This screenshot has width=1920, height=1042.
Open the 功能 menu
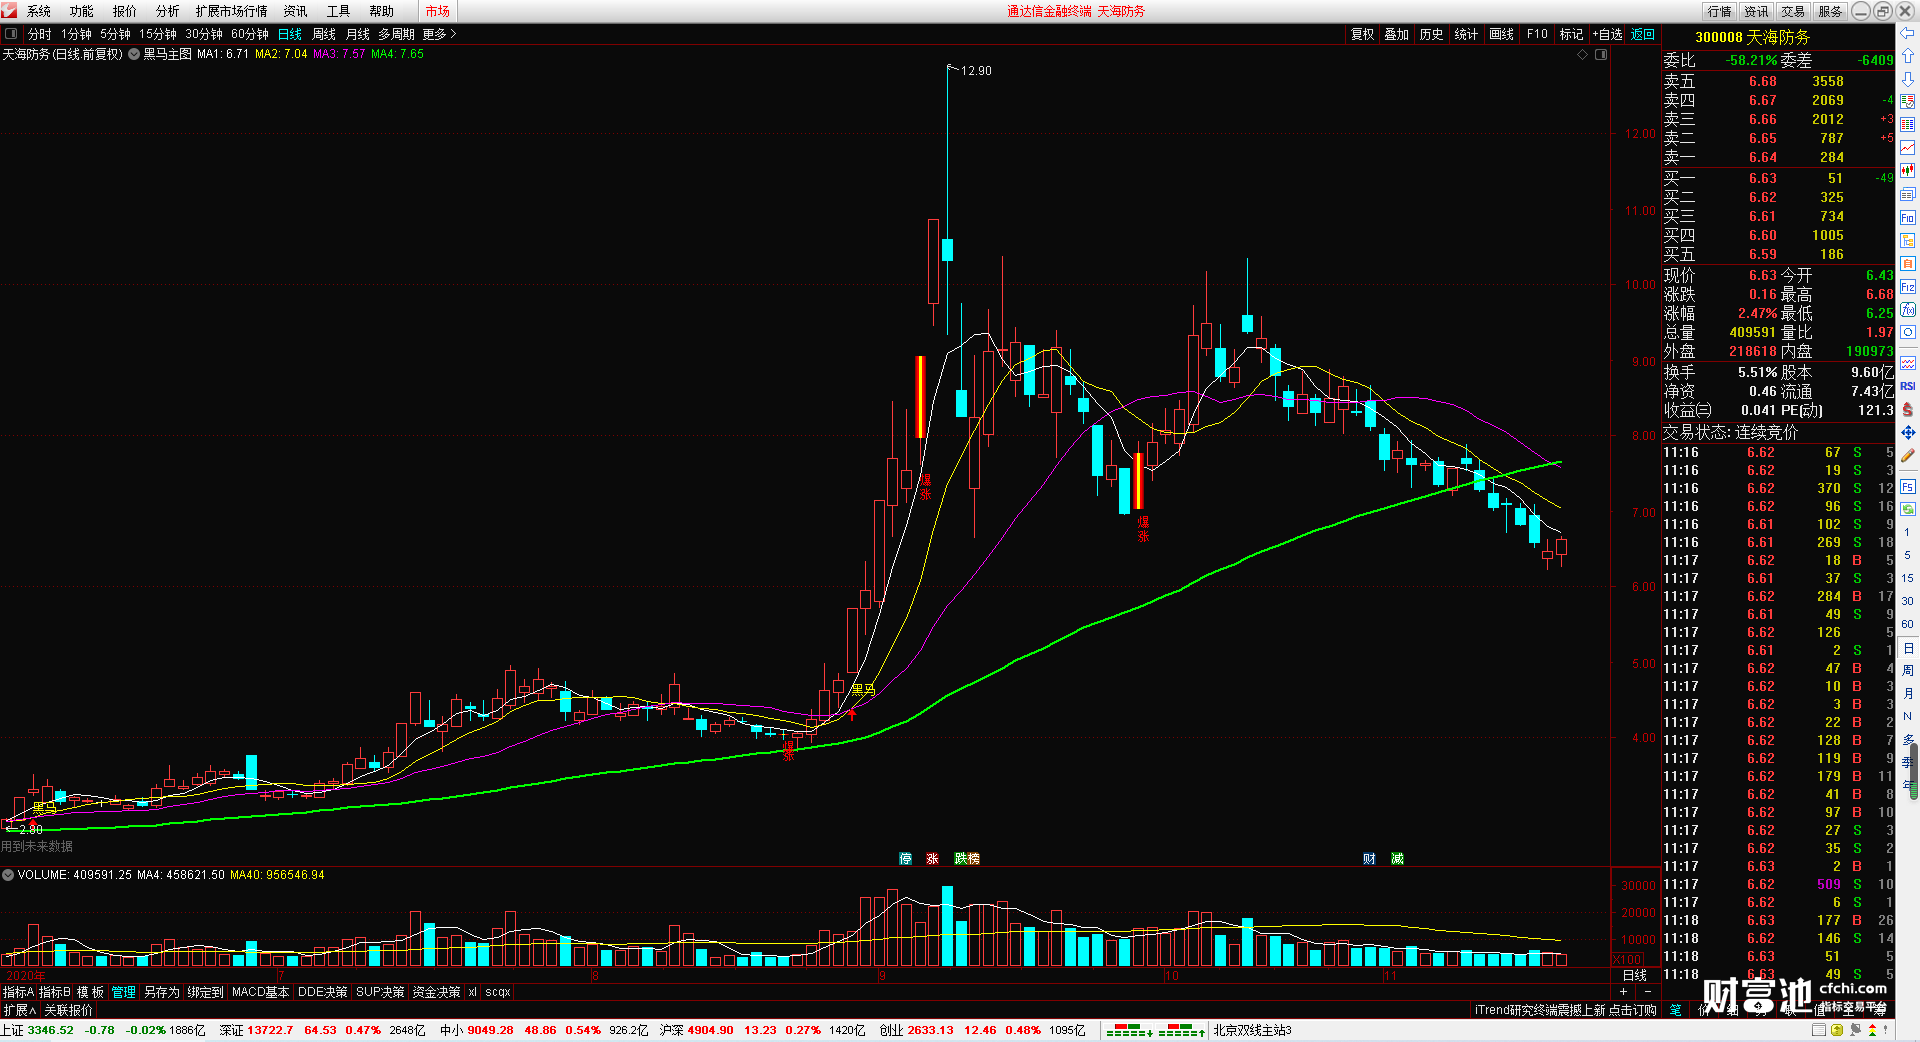tap(82, 11)
